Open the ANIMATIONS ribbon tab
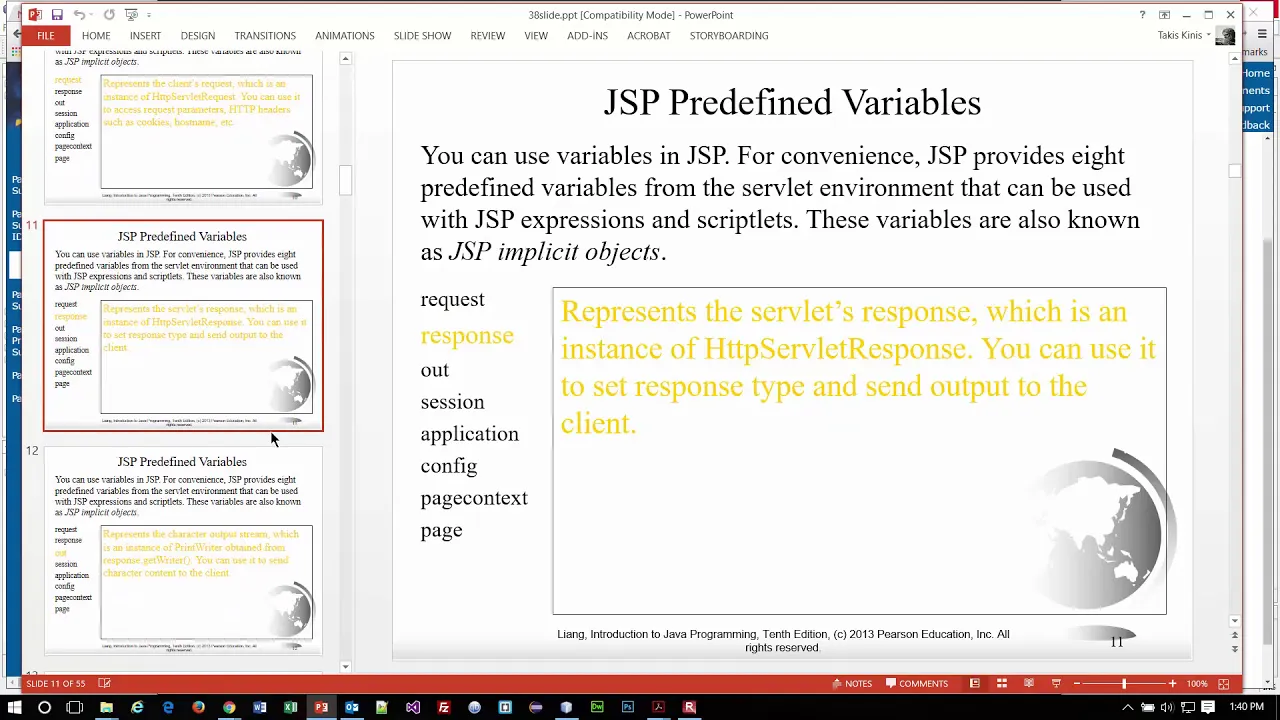Screen dimensions: 1280x720 click(345, 36)
